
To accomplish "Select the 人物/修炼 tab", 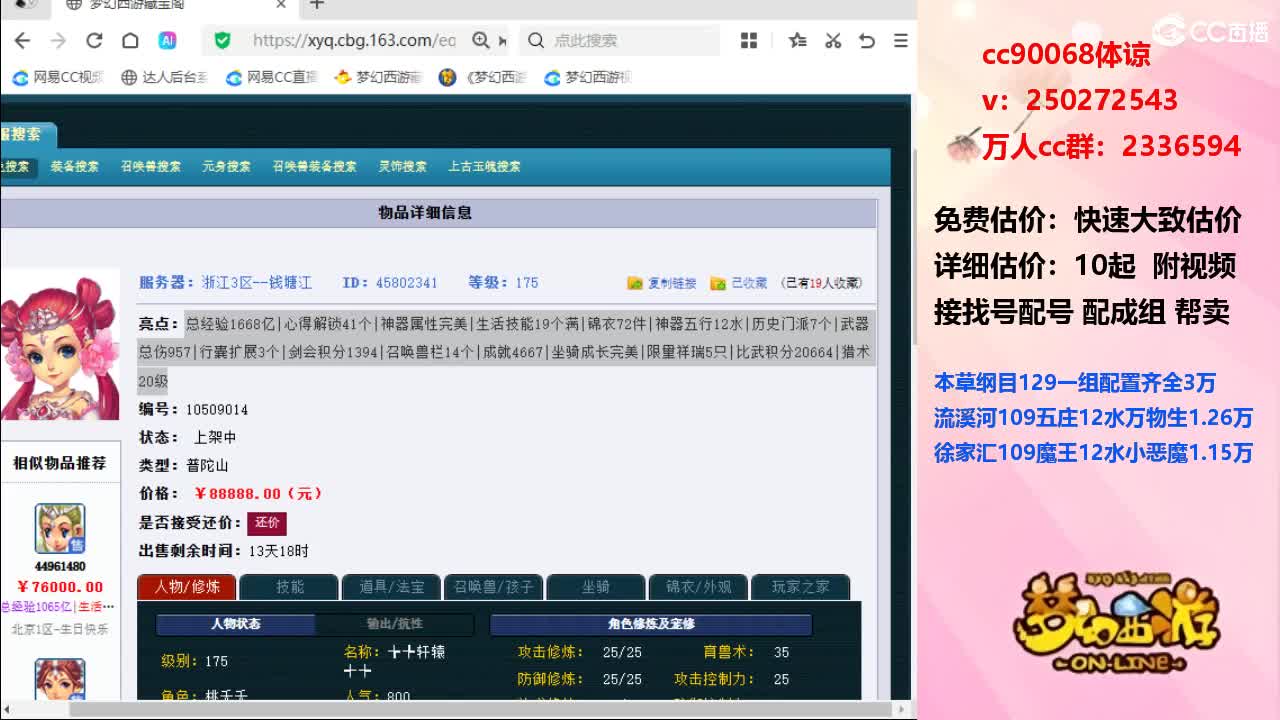I will click(x=186, y=587).
